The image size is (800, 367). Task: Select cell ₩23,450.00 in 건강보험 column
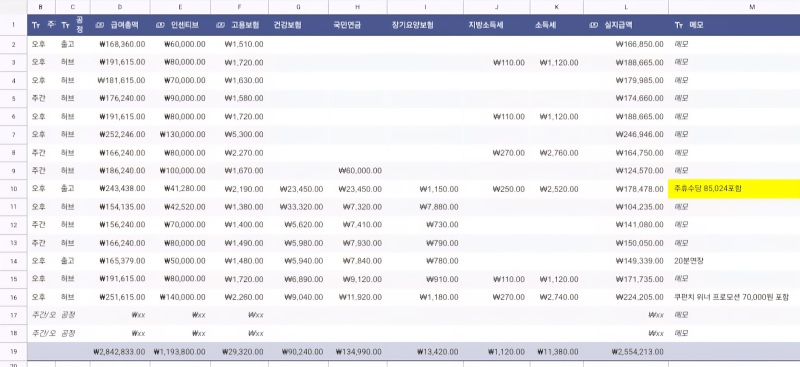(x=298, y=189)
